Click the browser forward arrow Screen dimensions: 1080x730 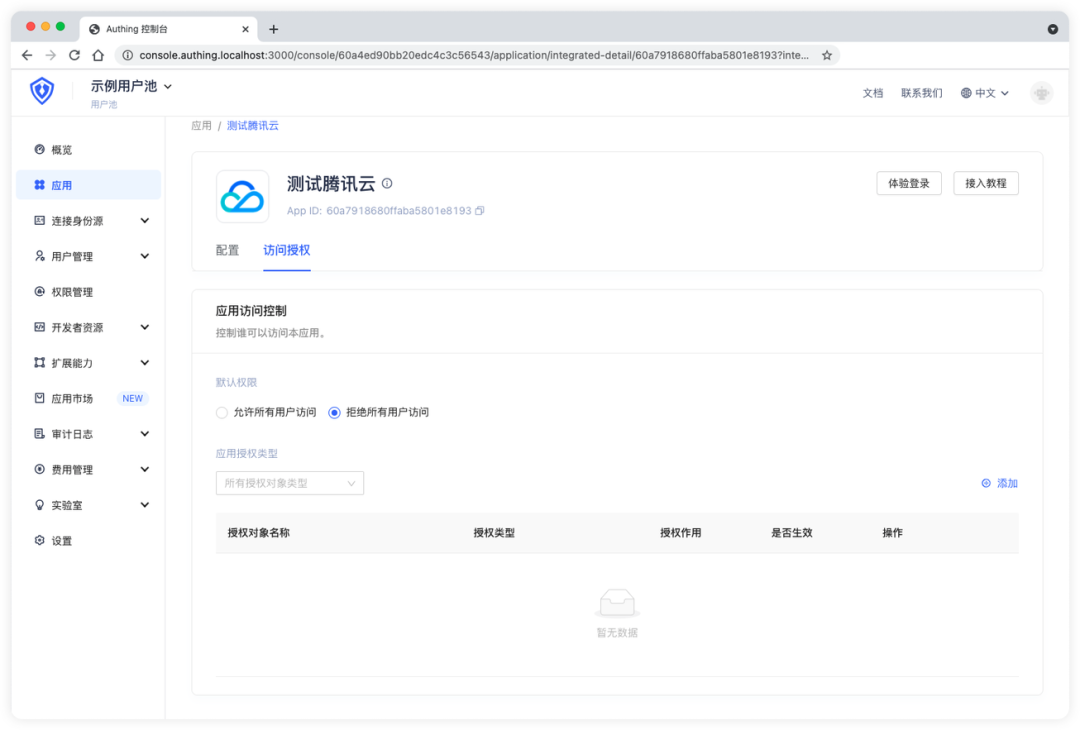50,55
